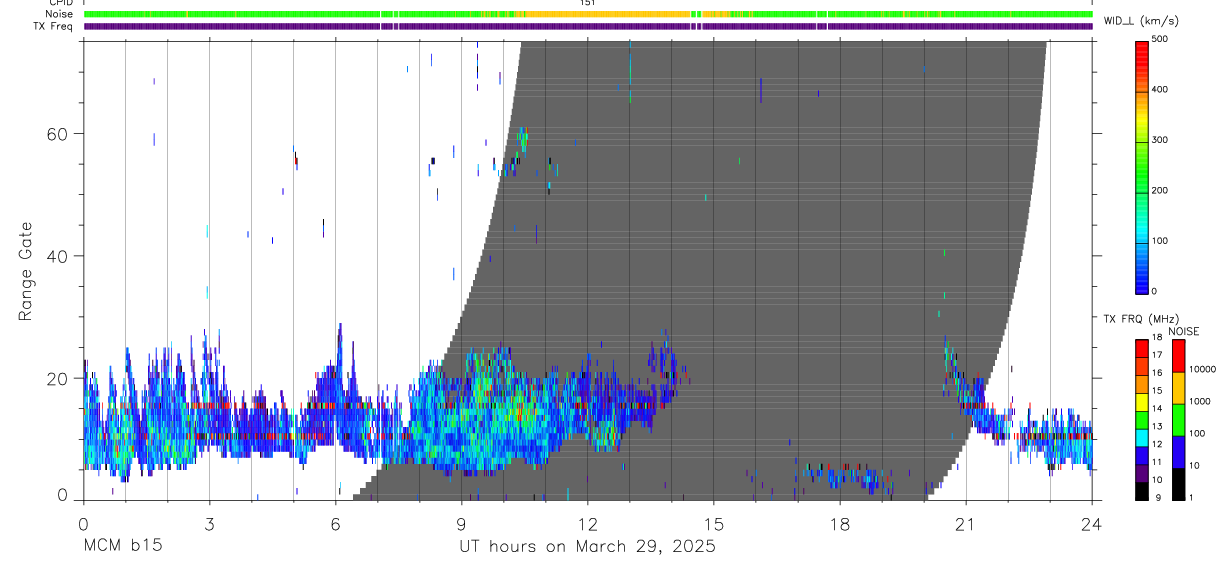1228x567 pixels.
Task: Click the 9 tick on TX FRQ legend
Action: coord(1158,497)
